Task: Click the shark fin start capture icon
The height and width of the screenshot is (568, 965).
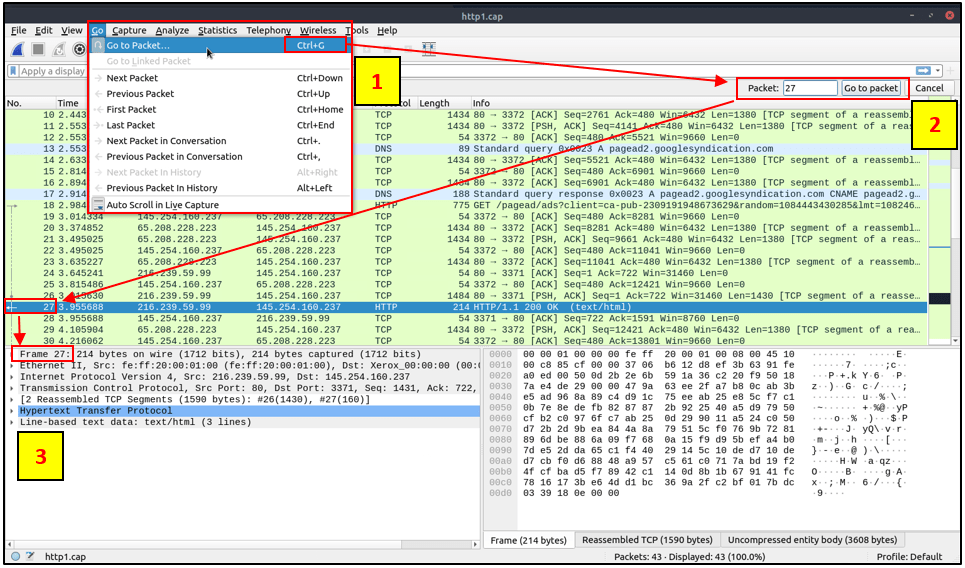Action: coord(18,50)
